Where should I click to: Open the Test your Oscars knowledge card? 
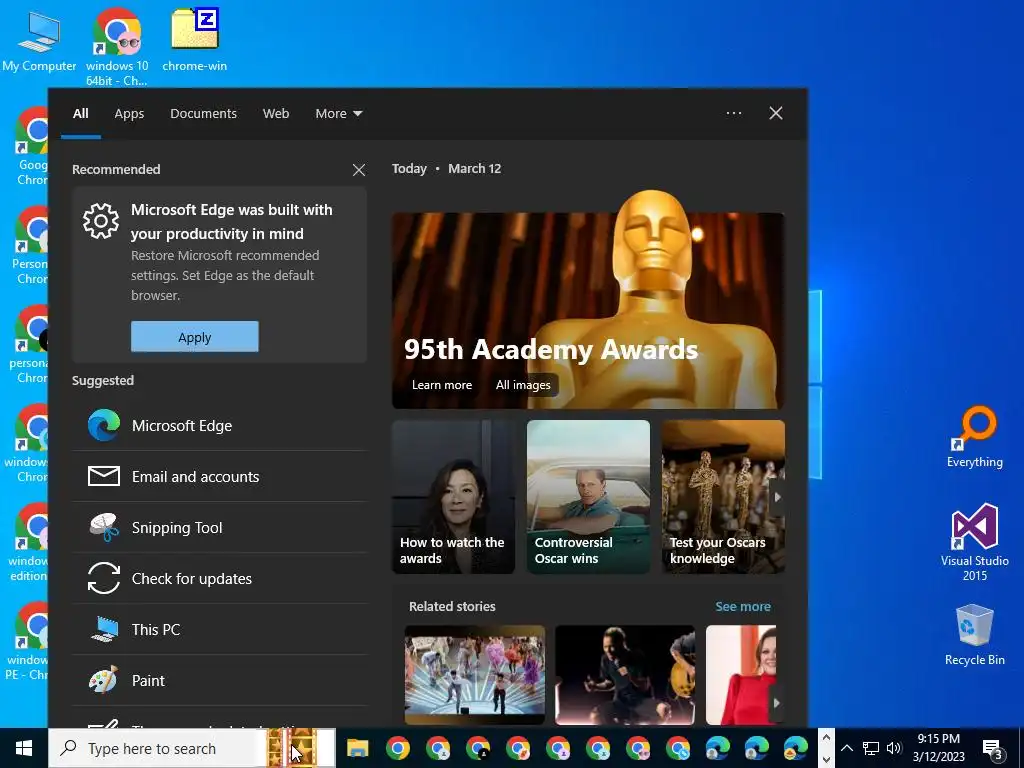(x=723, y=497)
